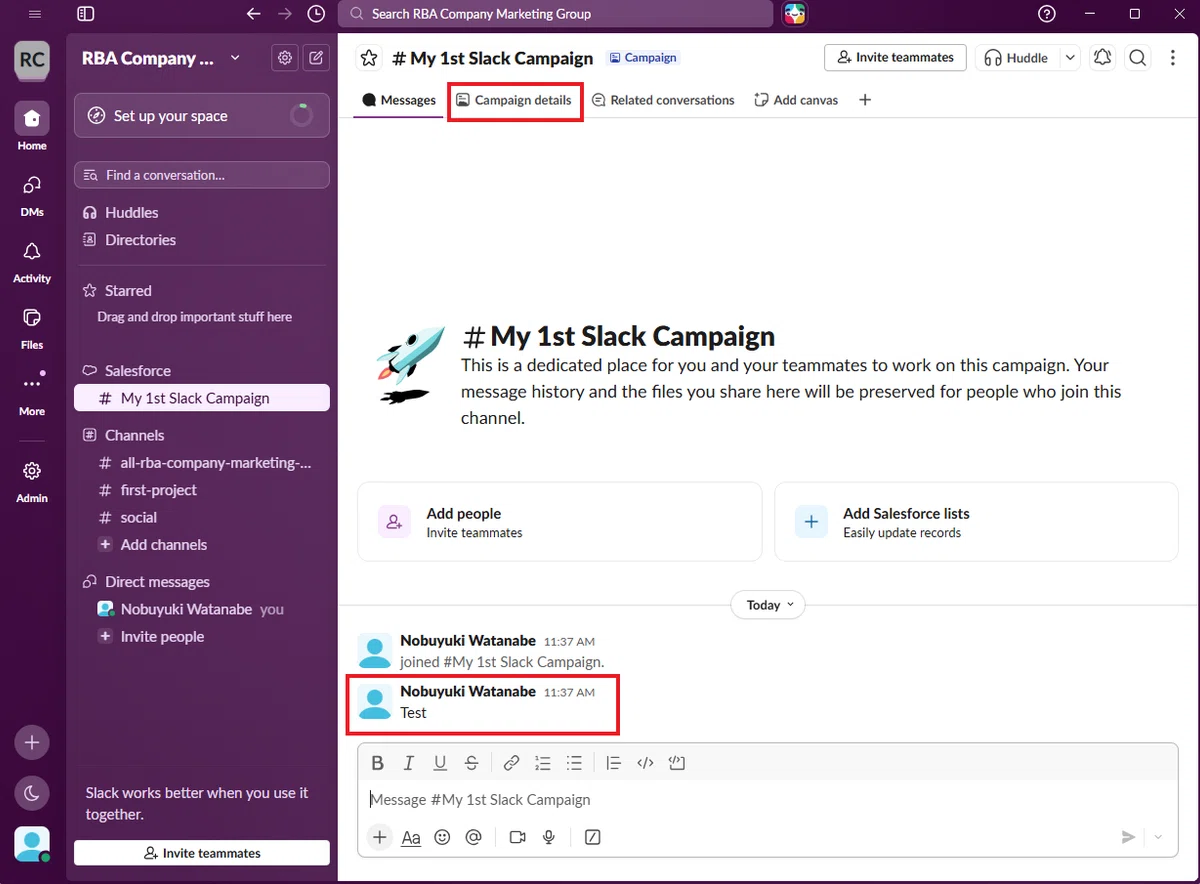This screenshot has width=1200, height=884.
Task: Click the Message #My 1st Slack Campaign field
Action: [768, 800]
